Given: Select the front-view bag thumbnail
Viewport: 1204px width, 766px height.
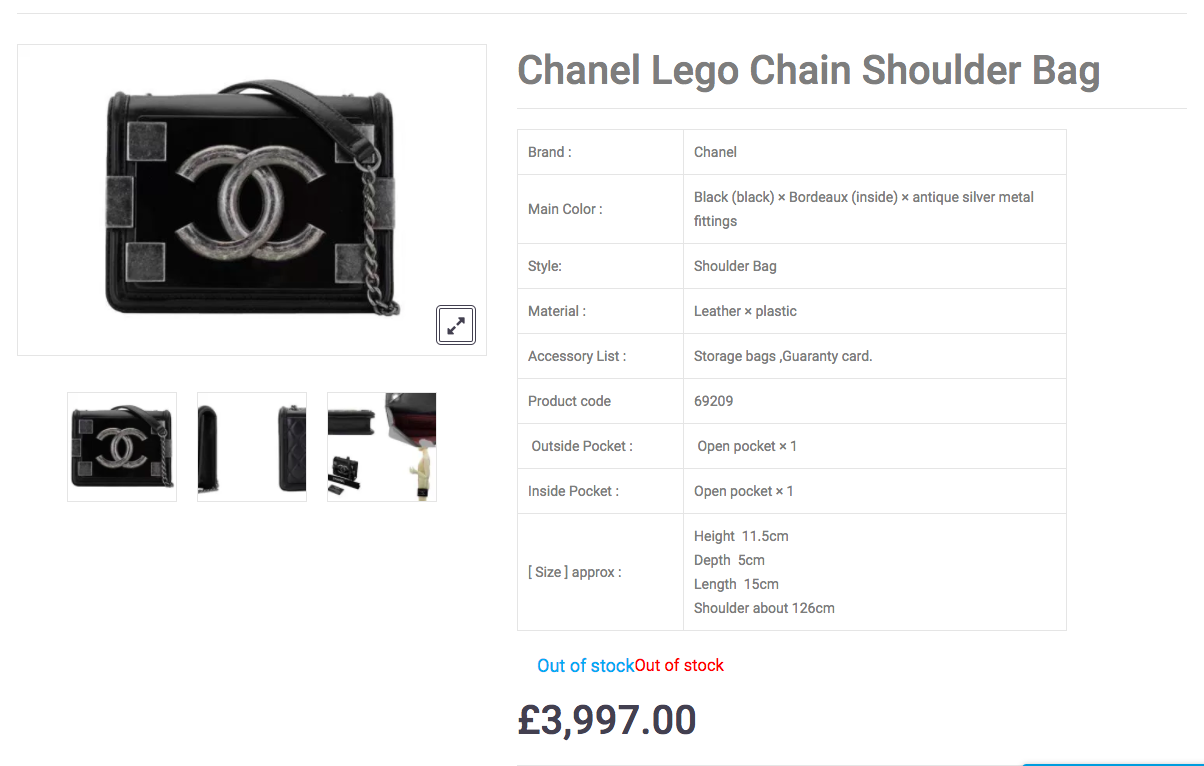Looking at the screenshot, I should click(122, 447).
